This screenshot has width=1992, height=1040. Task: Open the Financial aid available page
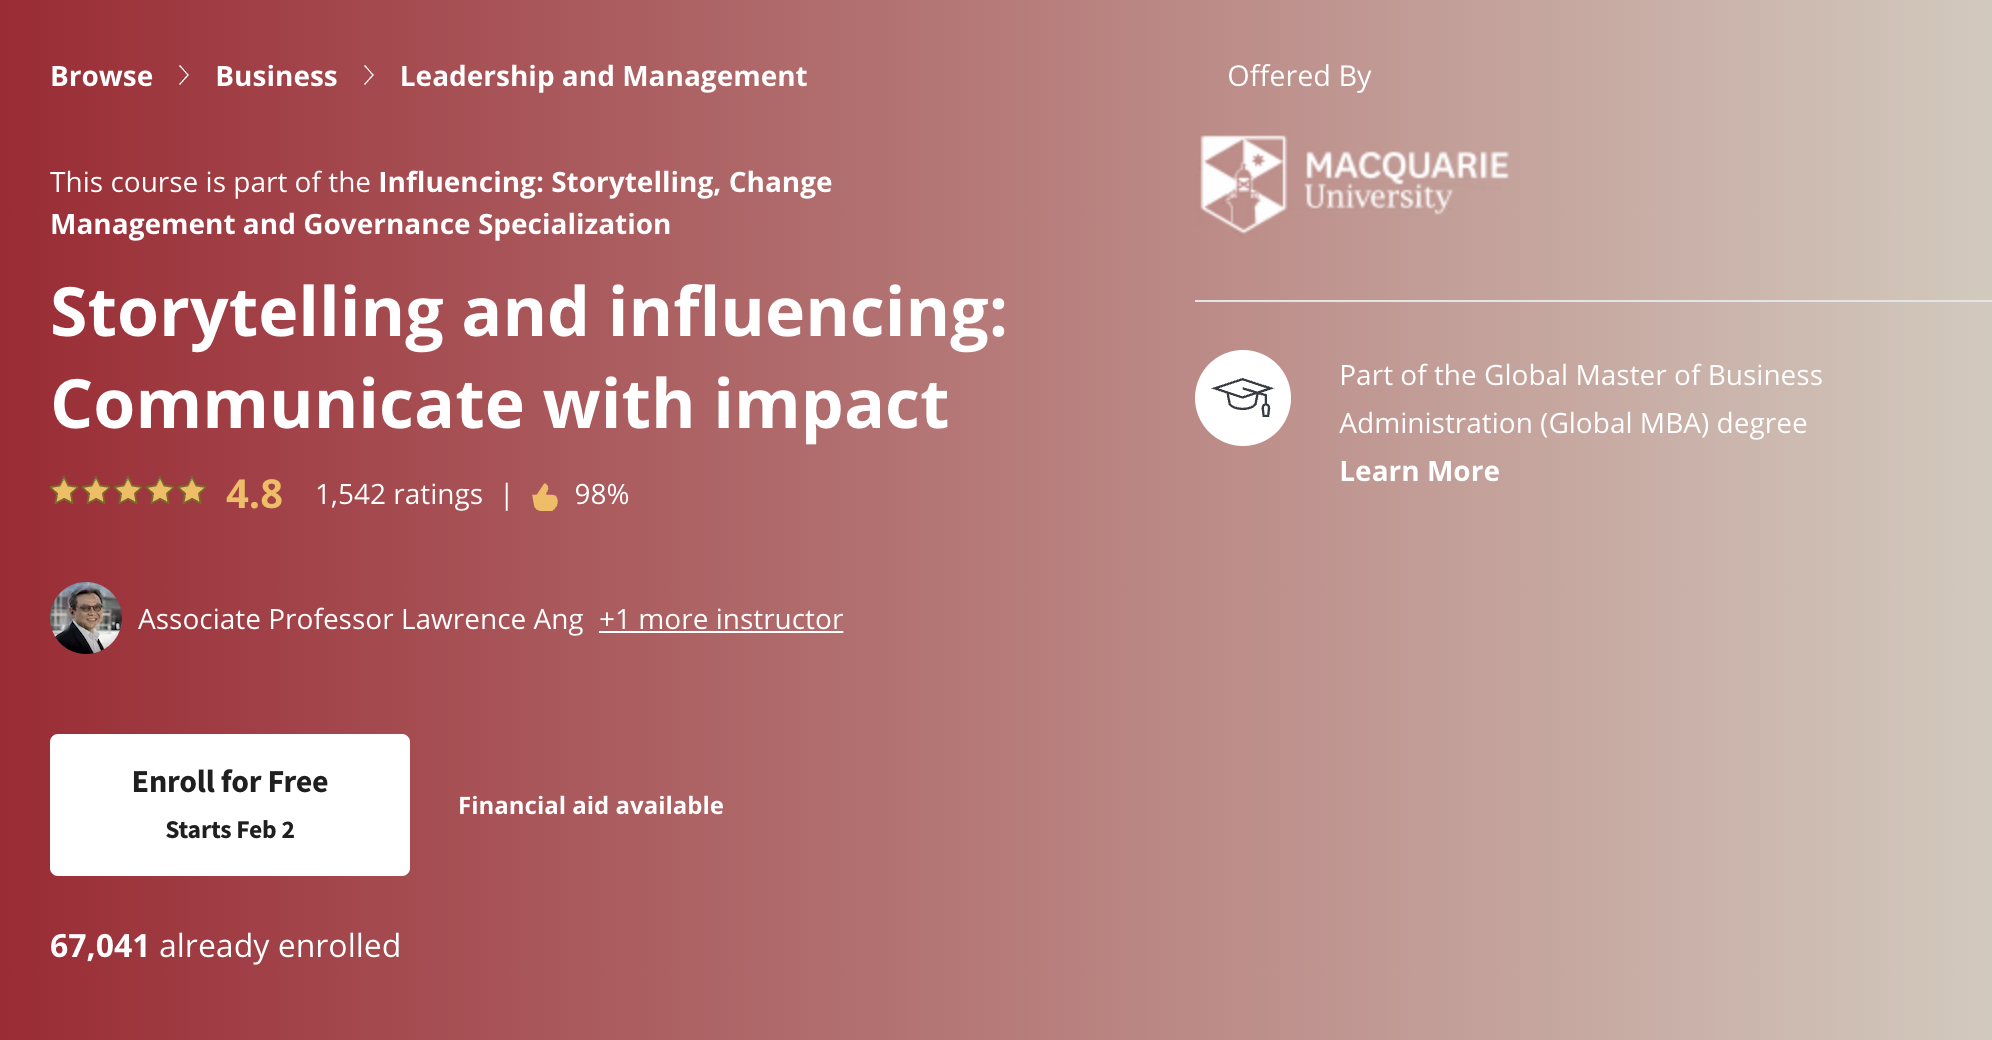pyautogui.click(x=590, y=805)
